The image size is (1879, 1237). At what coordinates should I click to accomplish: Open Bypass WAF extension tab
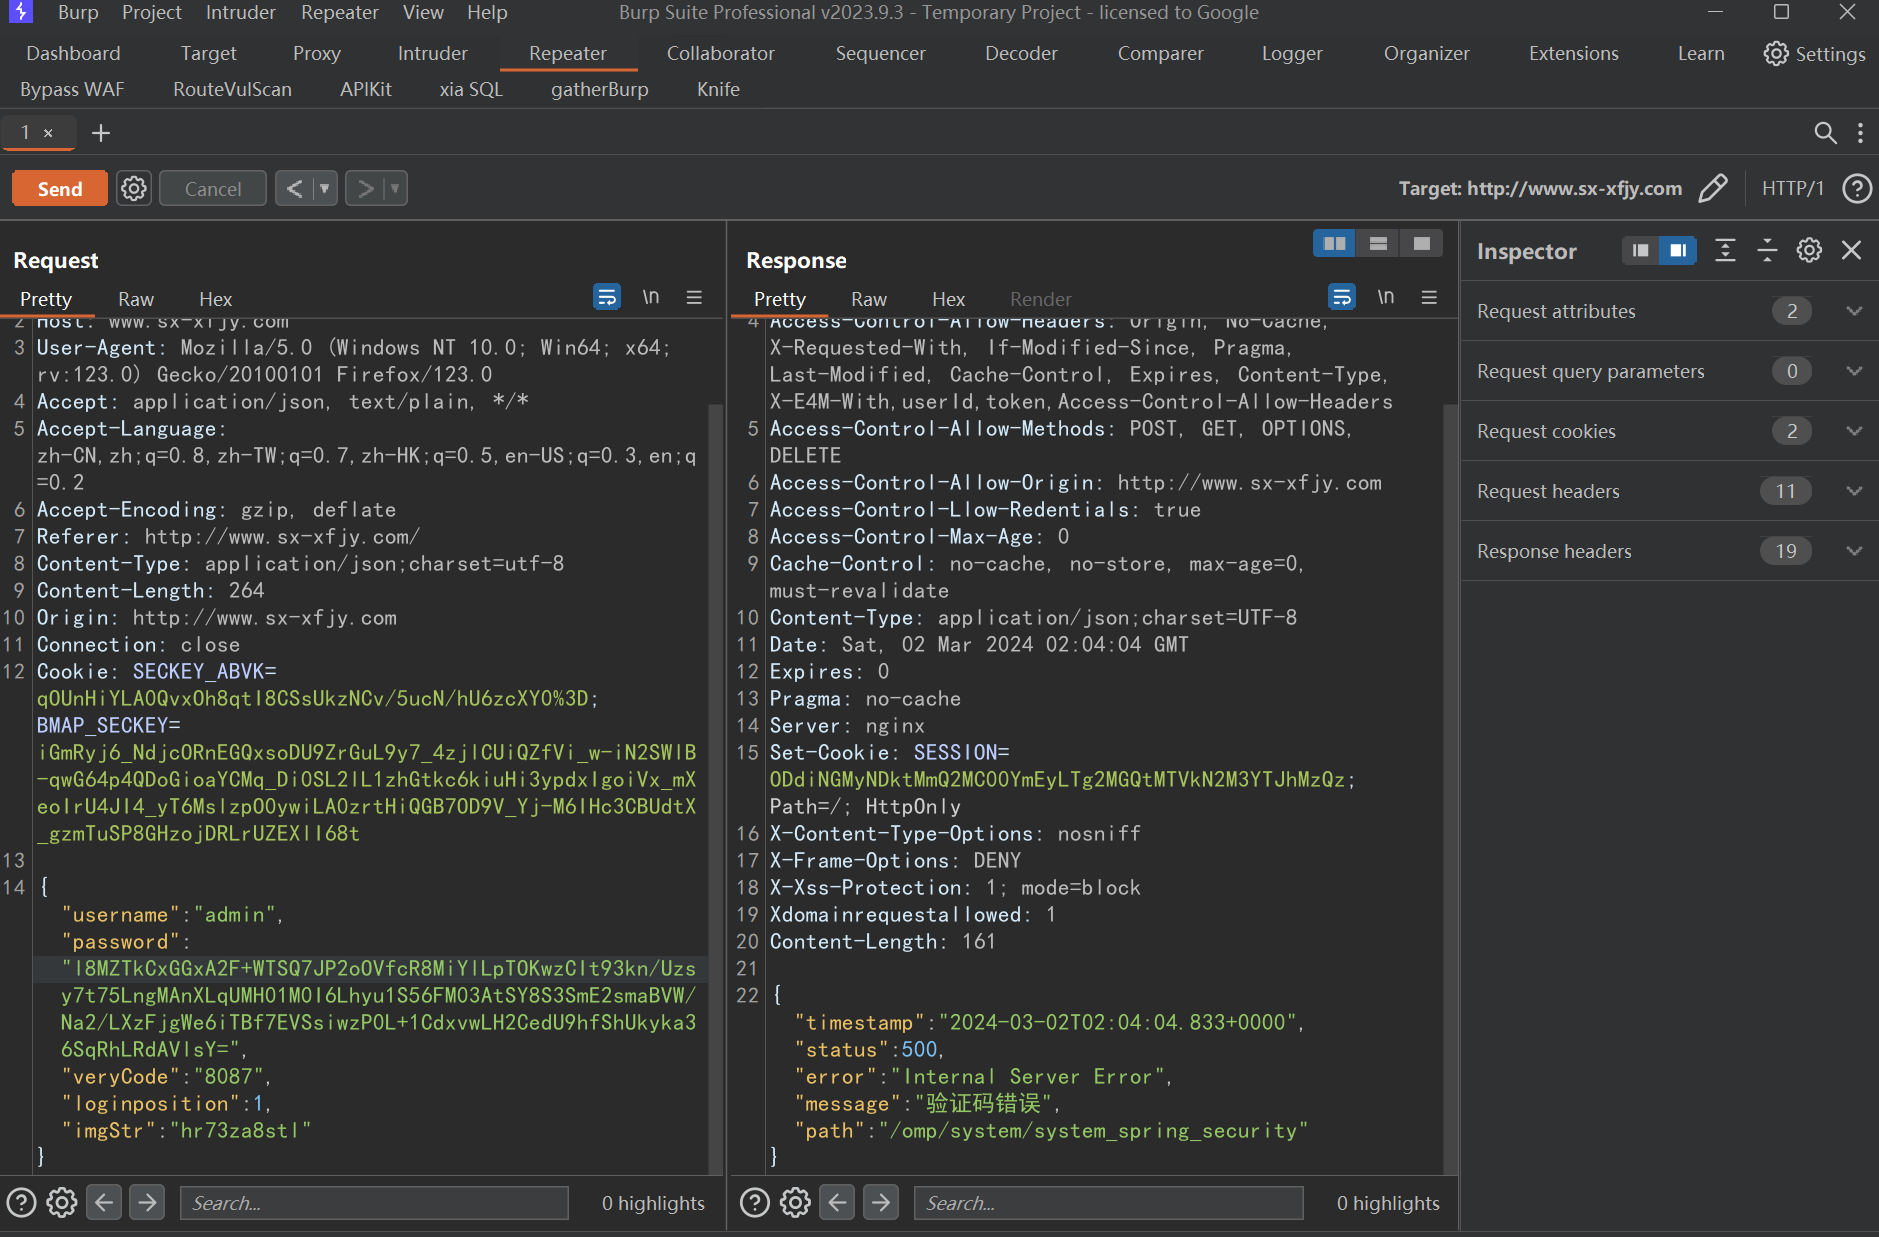[72, 90]
